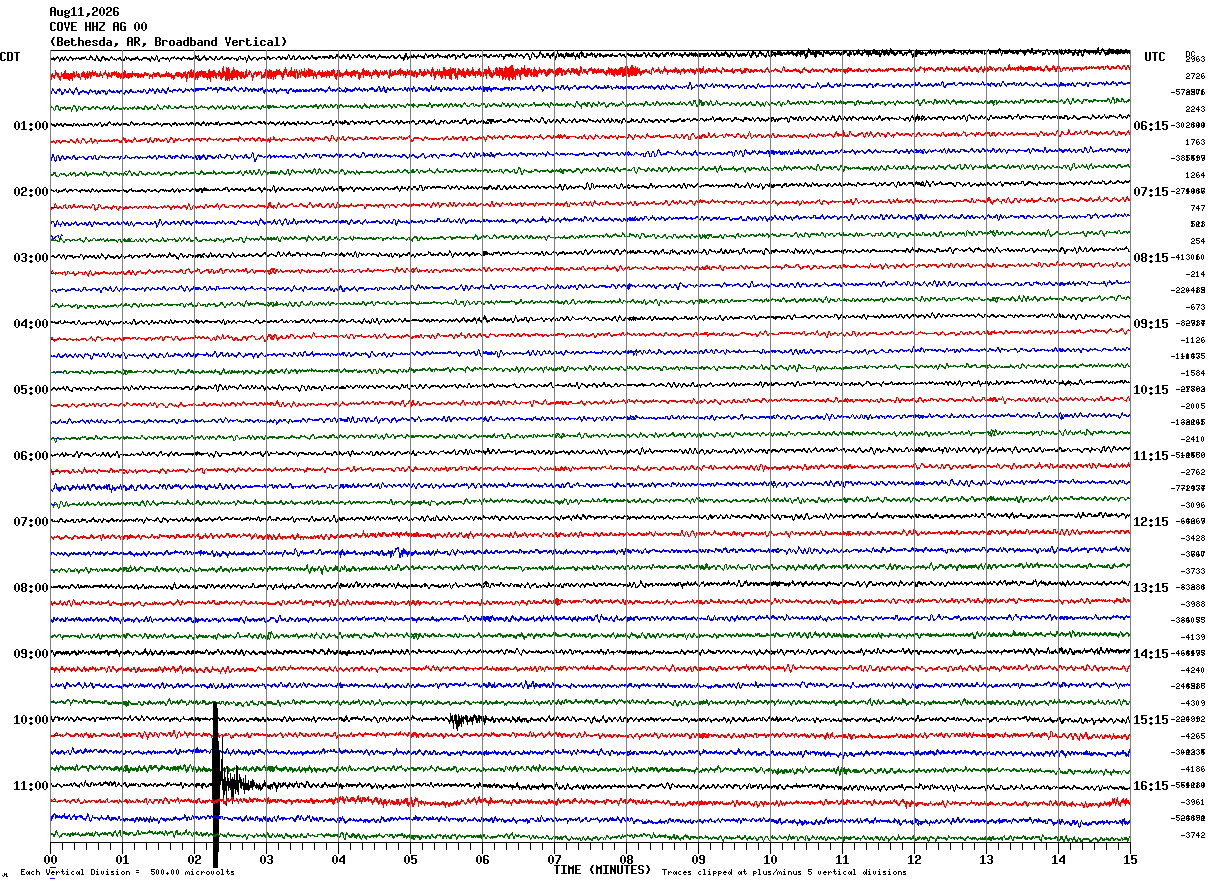Select the 11:00 CDT hour label
This screenshot has height=886, width=1210.
[x=31, y=786]
